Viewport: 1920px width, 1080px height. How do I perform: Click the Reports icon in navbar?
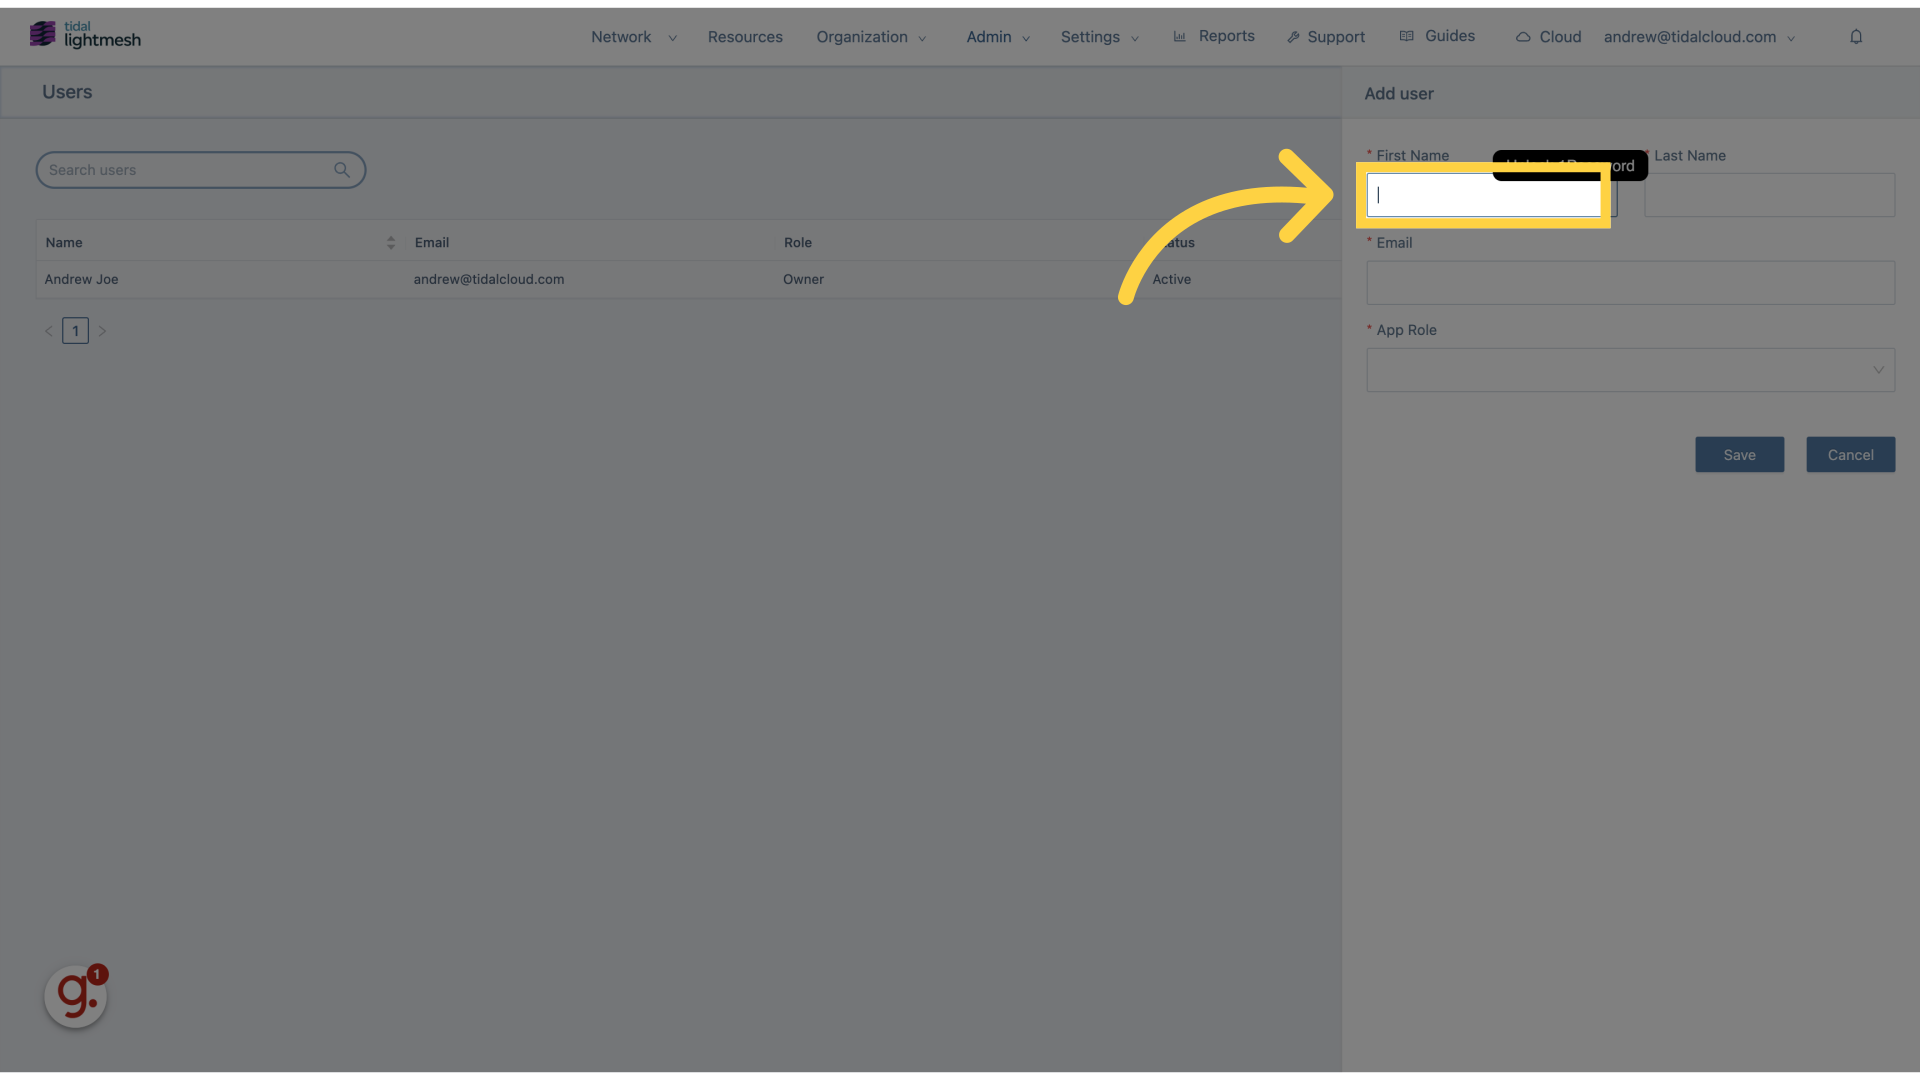(1179, 36)
